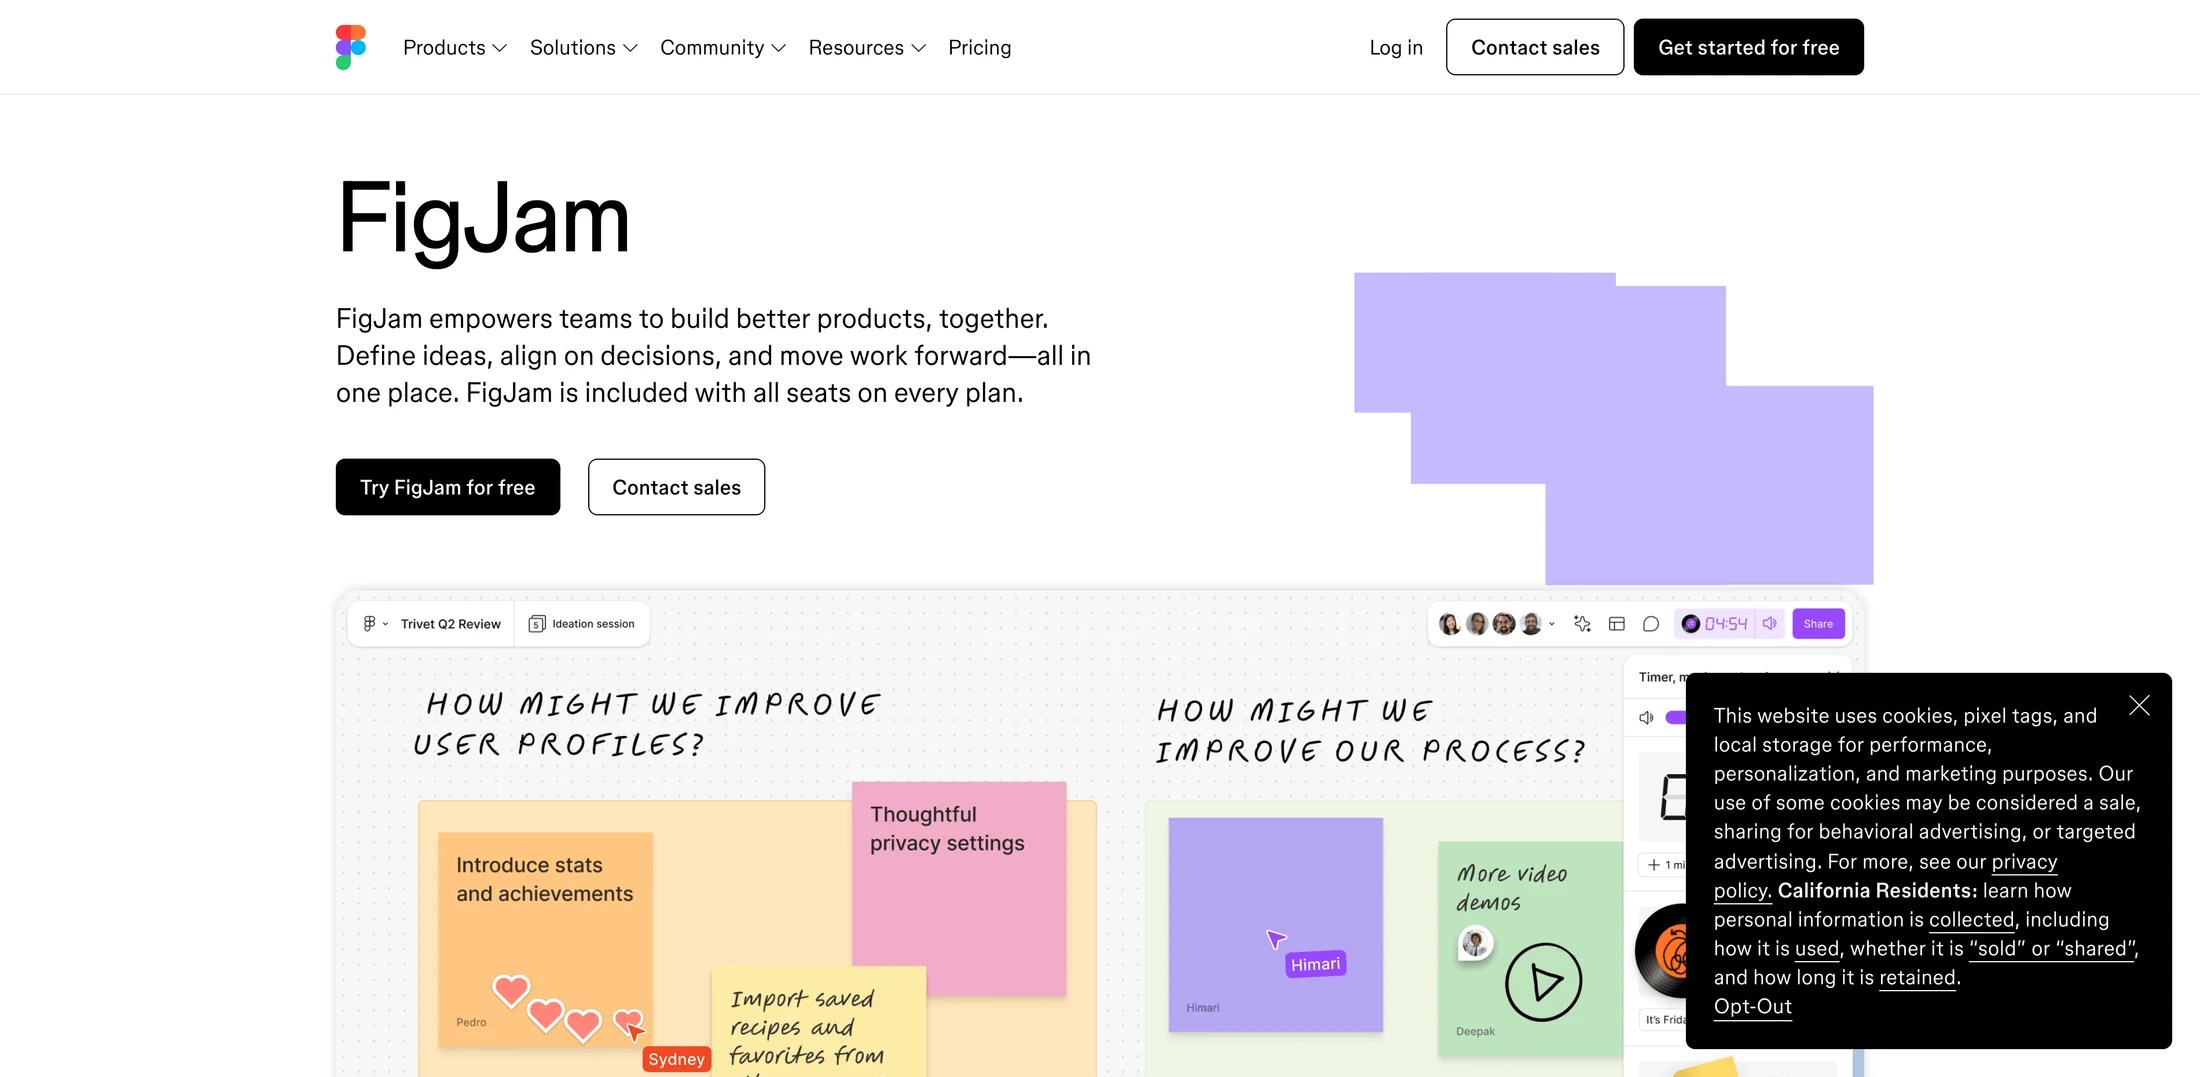
Task: Open the Resources menu
Action: coord(867,47)
